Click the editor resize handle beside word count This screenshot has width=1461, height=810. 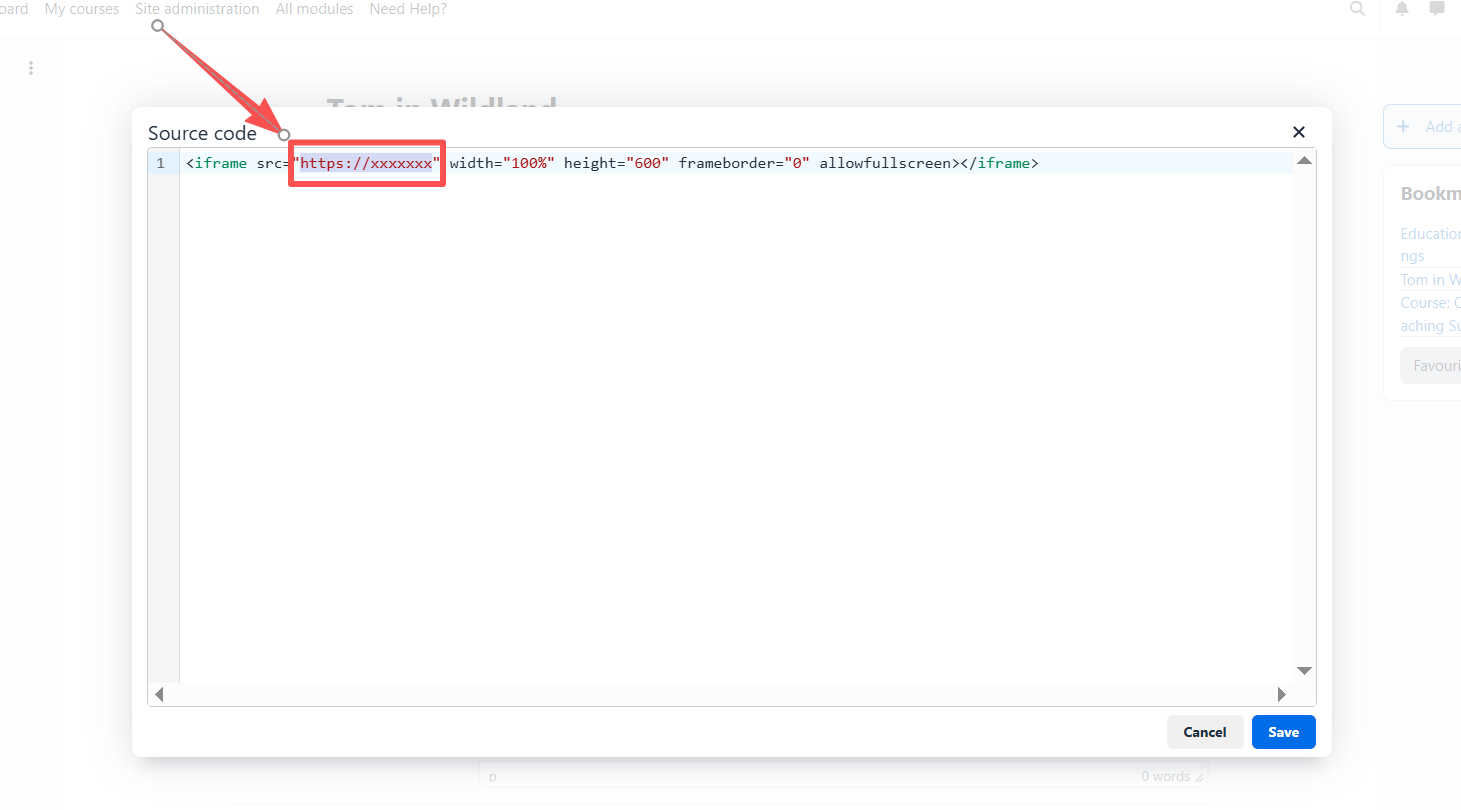(x=1199, y=777)
